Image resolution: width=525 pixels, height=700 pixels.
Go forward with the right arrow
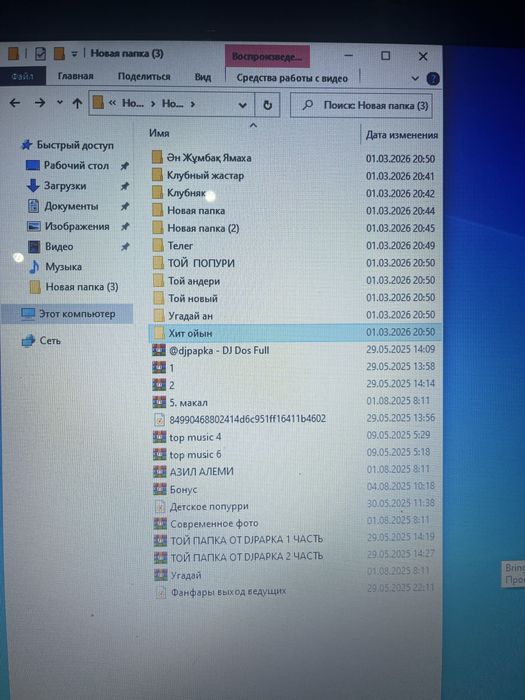(x=40, y=103)
